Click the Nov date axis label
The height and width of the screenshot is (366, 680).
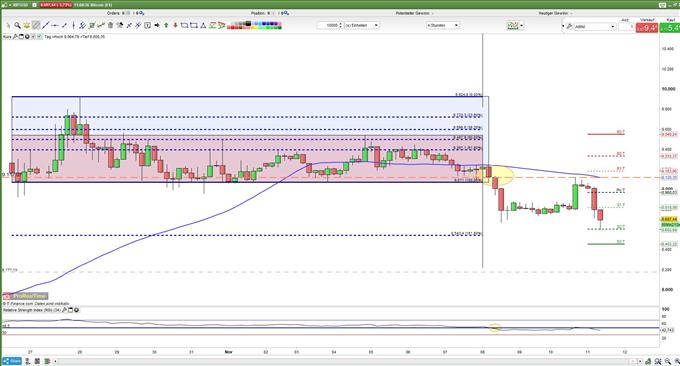229,352
